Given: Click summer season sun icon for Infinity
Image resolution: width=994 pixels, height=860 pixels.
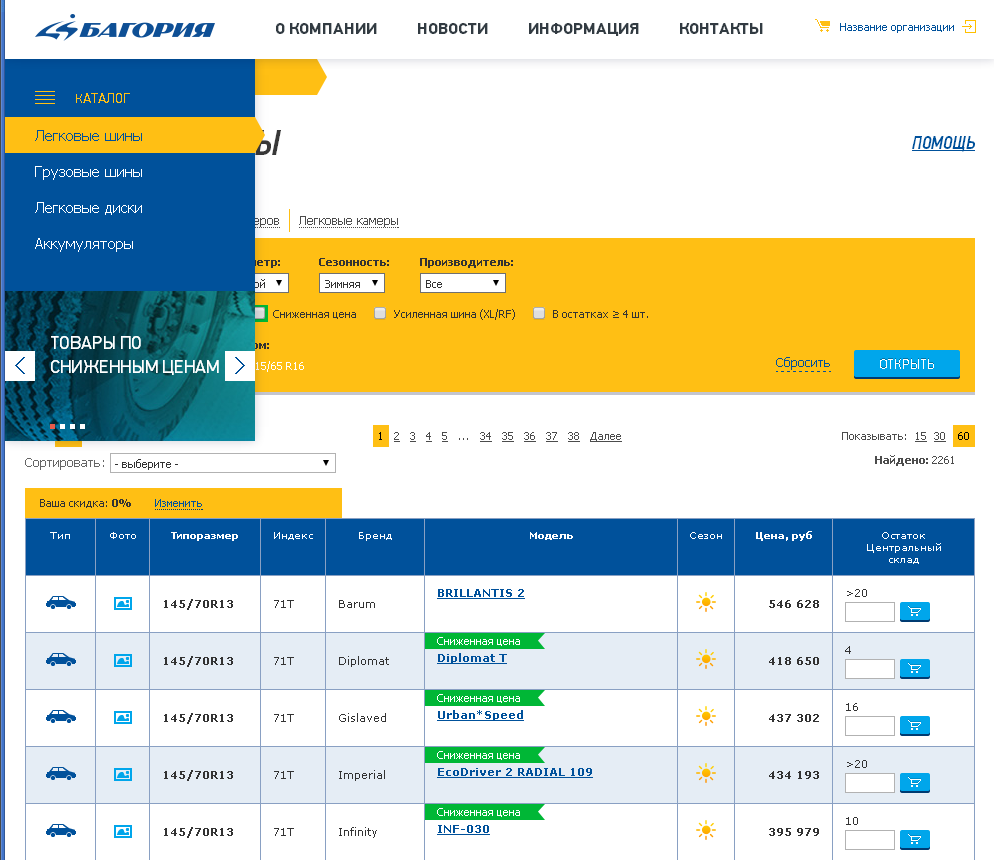Looking at the screenshot, I should (706, 830).
